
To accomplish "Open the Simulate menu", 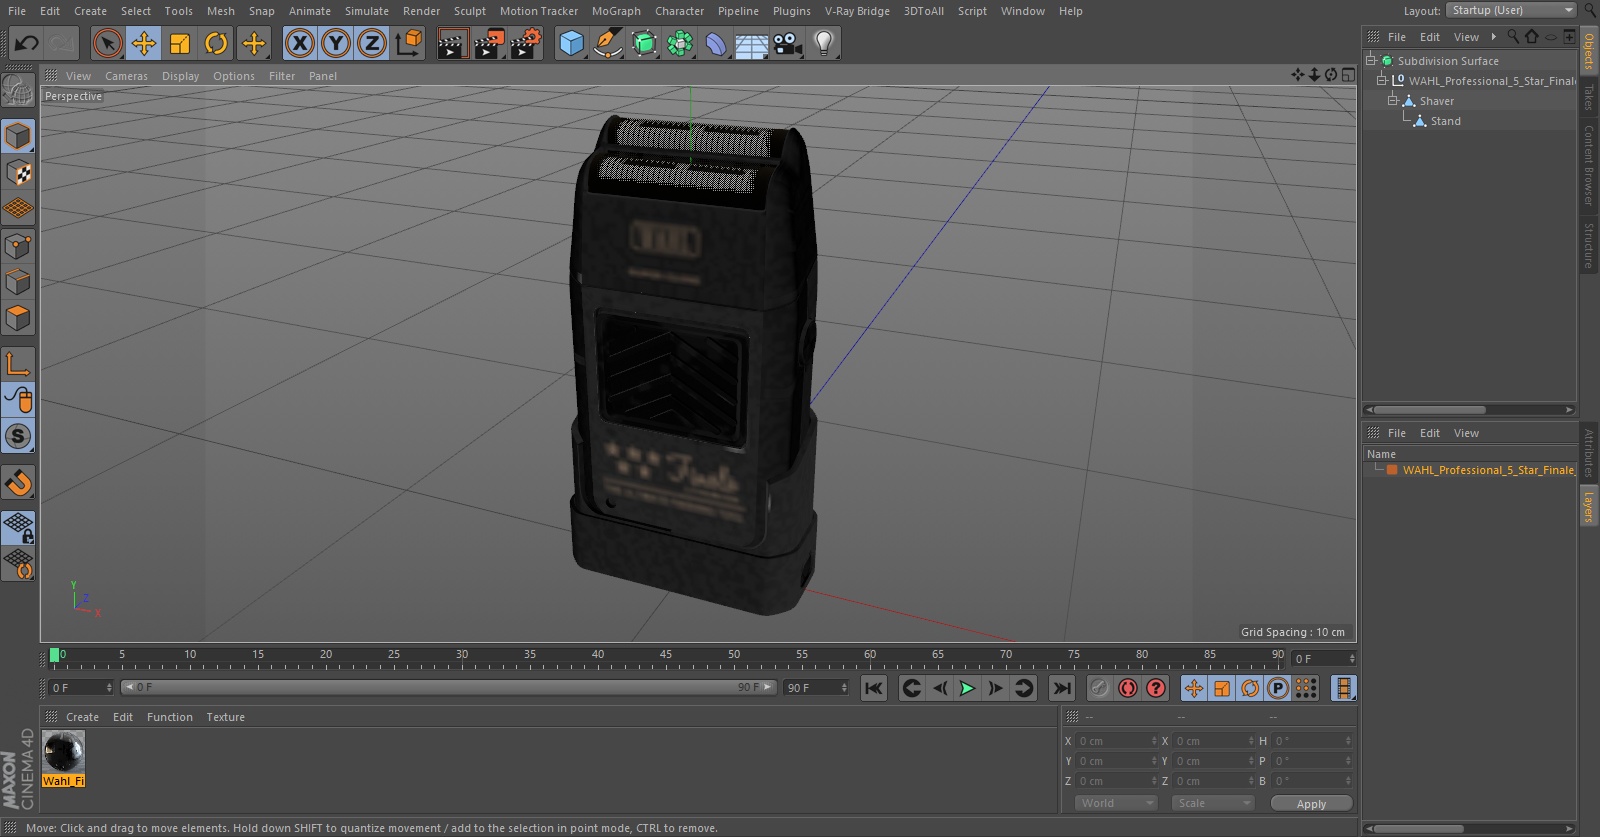I will point(367,11).
